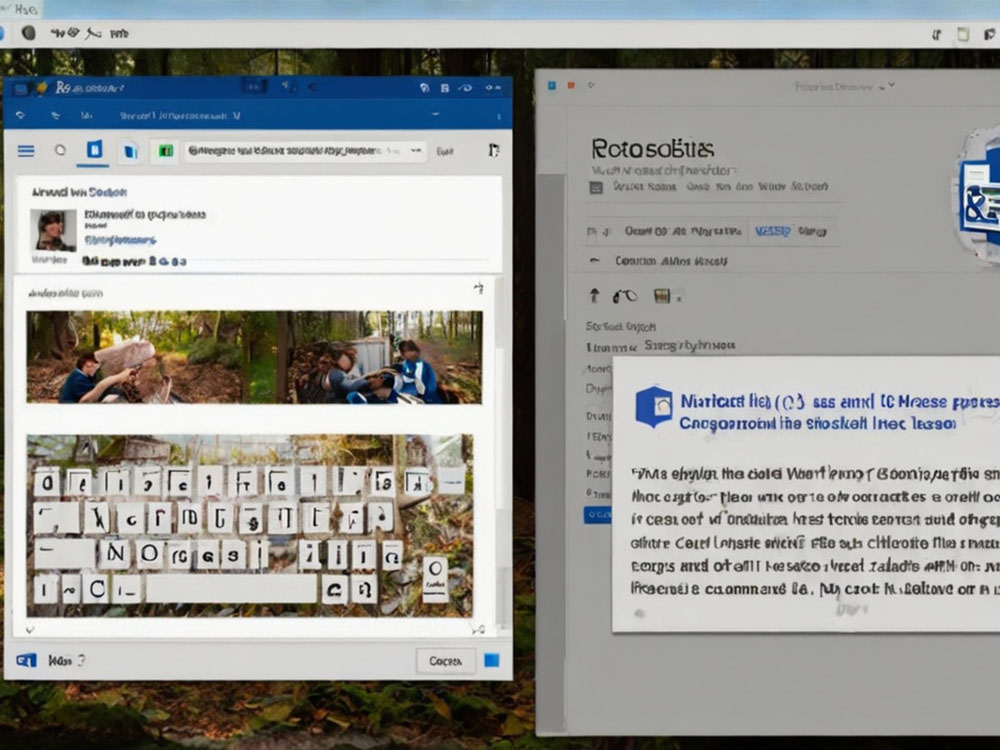Open the blue book icon in the toolbar
This screenshot has width=1000, height=750.
pyautogui.click(x=131, y=151)
